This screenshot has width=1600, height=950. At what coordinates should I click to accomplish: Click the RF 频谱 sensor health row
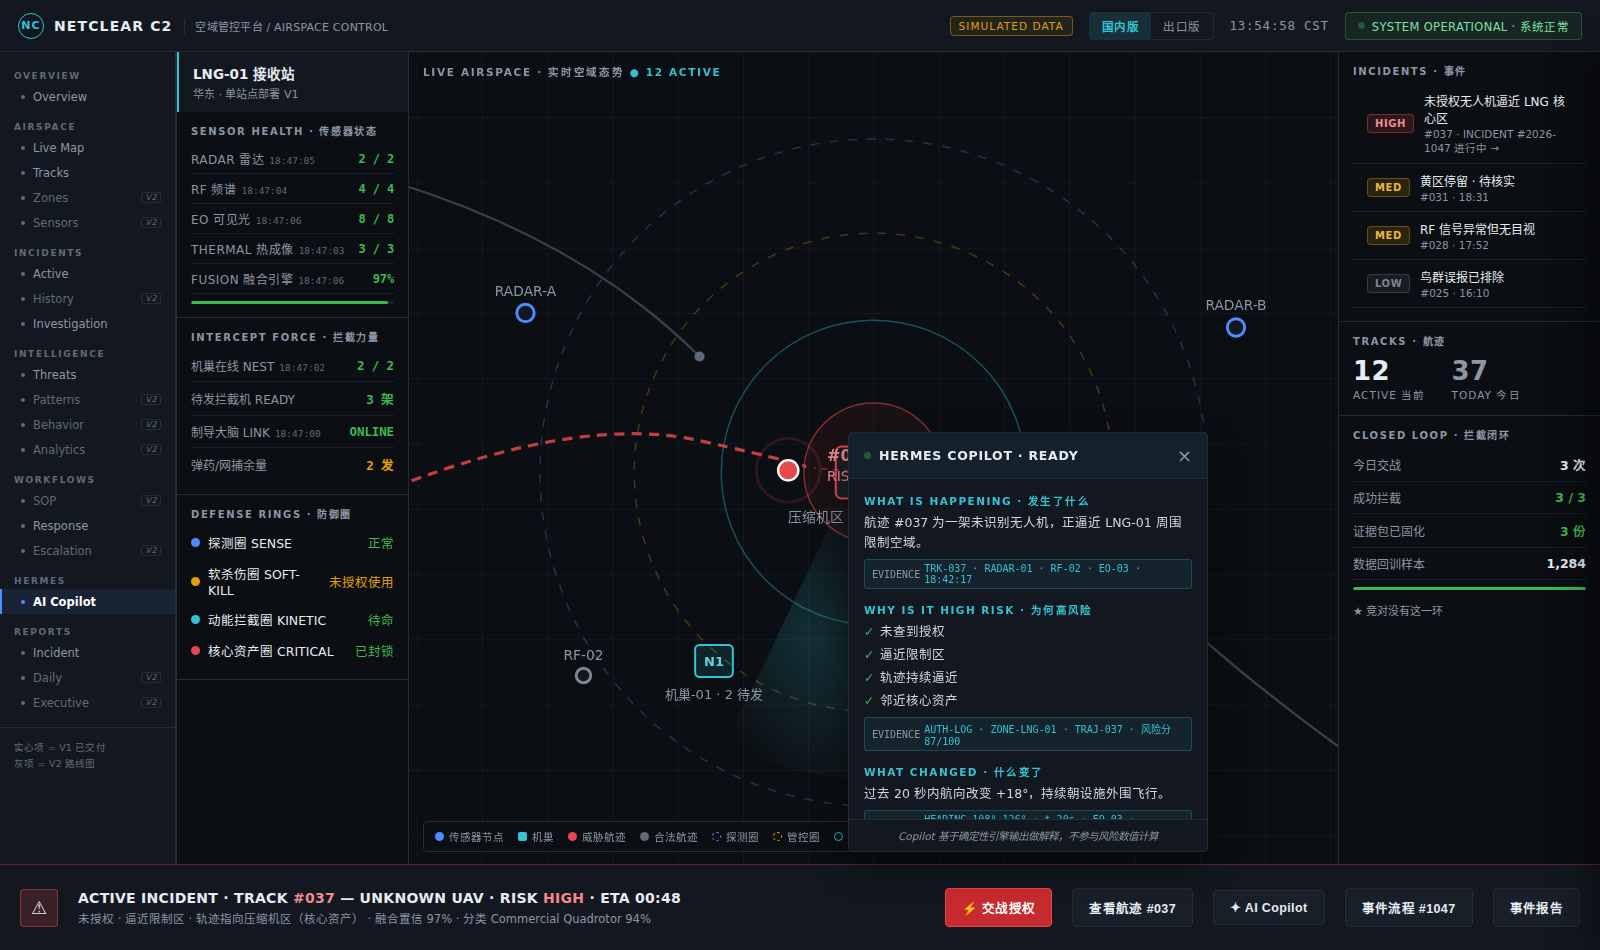(x=292, y=189)
